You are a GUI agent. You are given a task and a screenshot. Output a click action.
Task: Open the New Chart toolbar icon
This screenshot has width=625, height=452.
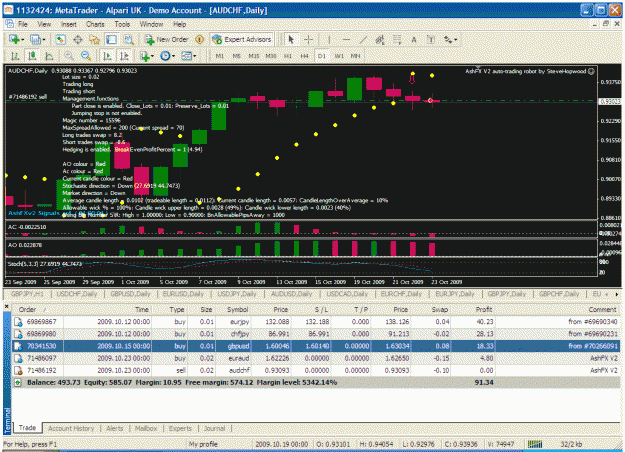pos(15,39)
